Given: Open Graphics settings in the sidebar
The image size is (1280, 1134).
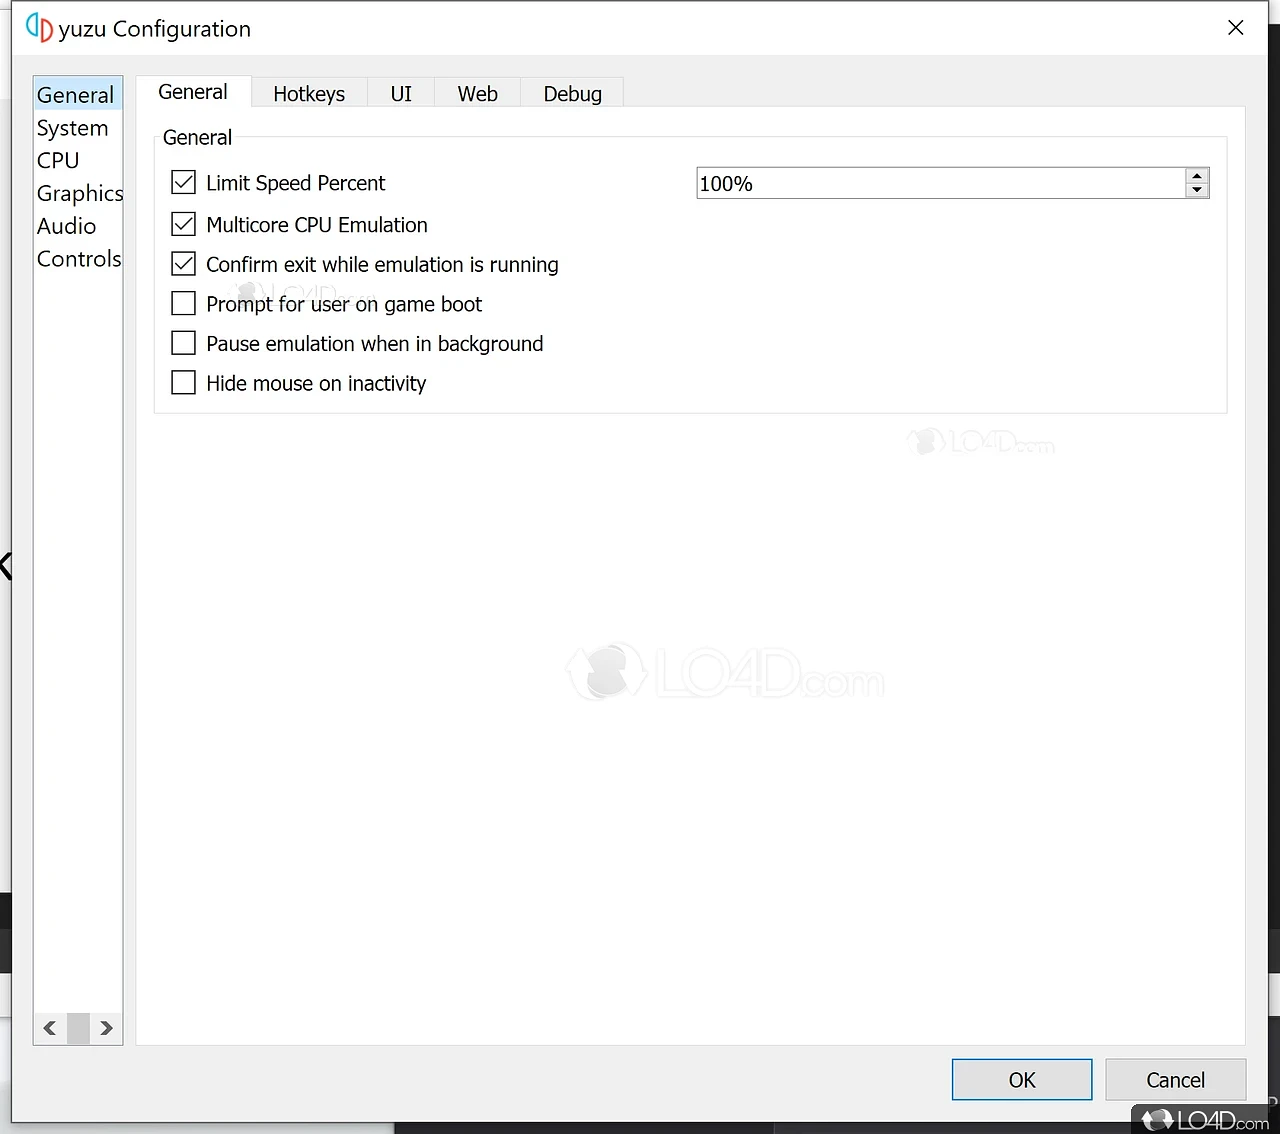Looking at the screenshot, I should tap(77, 193).
